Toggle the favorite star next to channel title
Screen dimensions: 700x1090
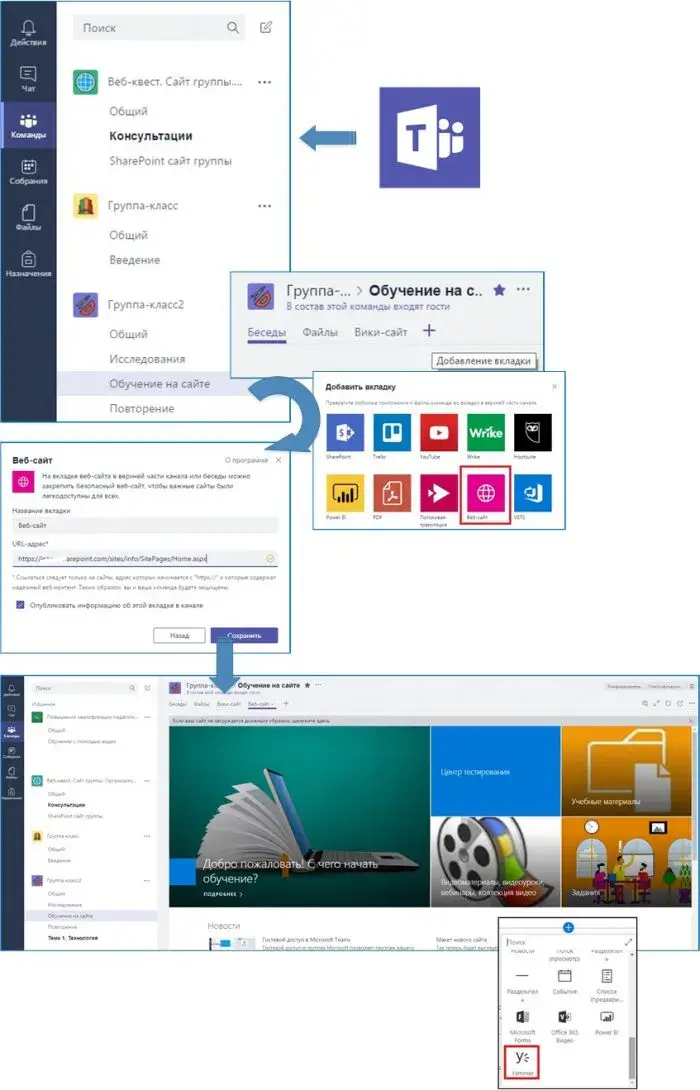coord(500,290)
